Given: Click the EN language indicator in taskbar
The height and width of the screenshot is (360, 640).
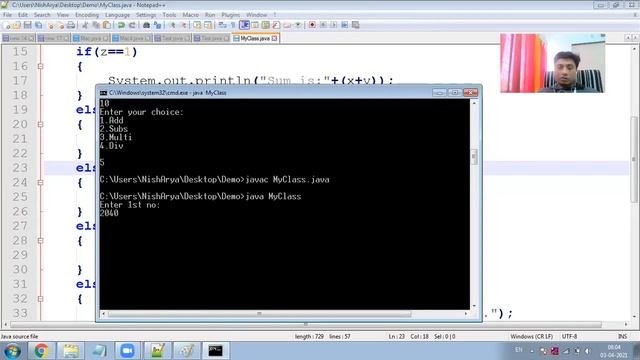Looking at the screenshot, I should [519, 350].
